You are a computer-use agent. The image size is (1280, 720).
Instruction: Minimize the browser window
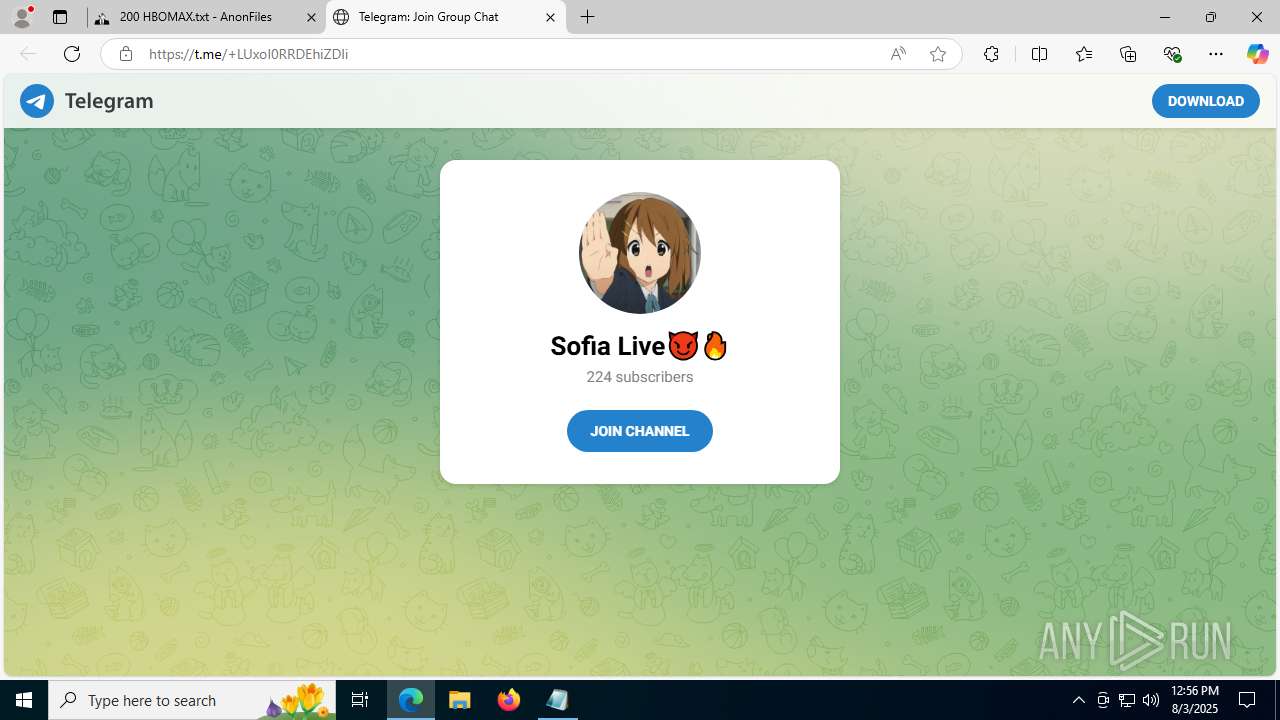pos(1165,17)
